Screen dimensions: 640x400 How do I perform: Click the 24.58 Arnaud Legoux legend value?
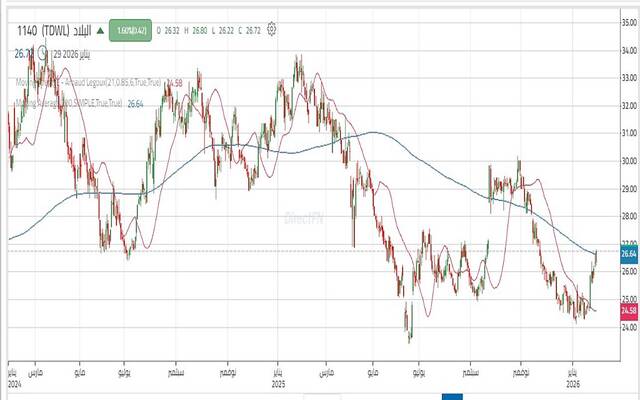[x=173, y=82]
